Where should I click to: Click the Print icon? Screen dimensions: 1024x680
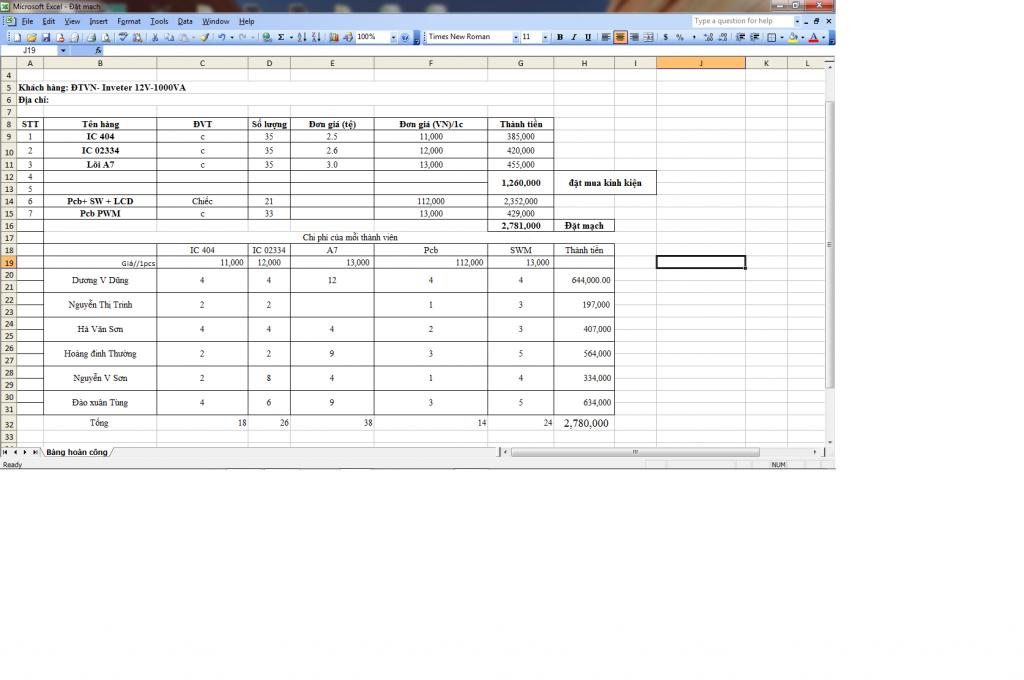(x=91, y=37)
